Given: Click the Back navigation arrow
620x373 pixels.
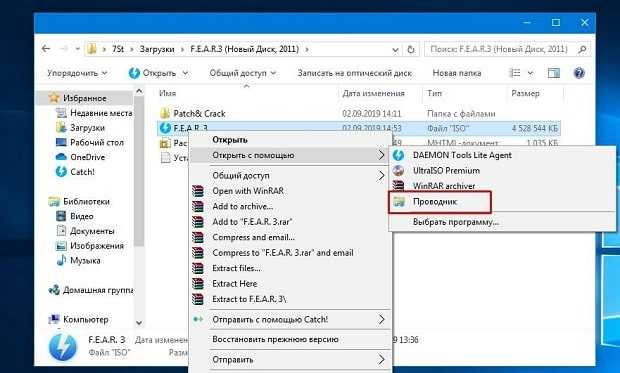Looking at the screenshot, I should pyautogui.click(x=46, y=49).
